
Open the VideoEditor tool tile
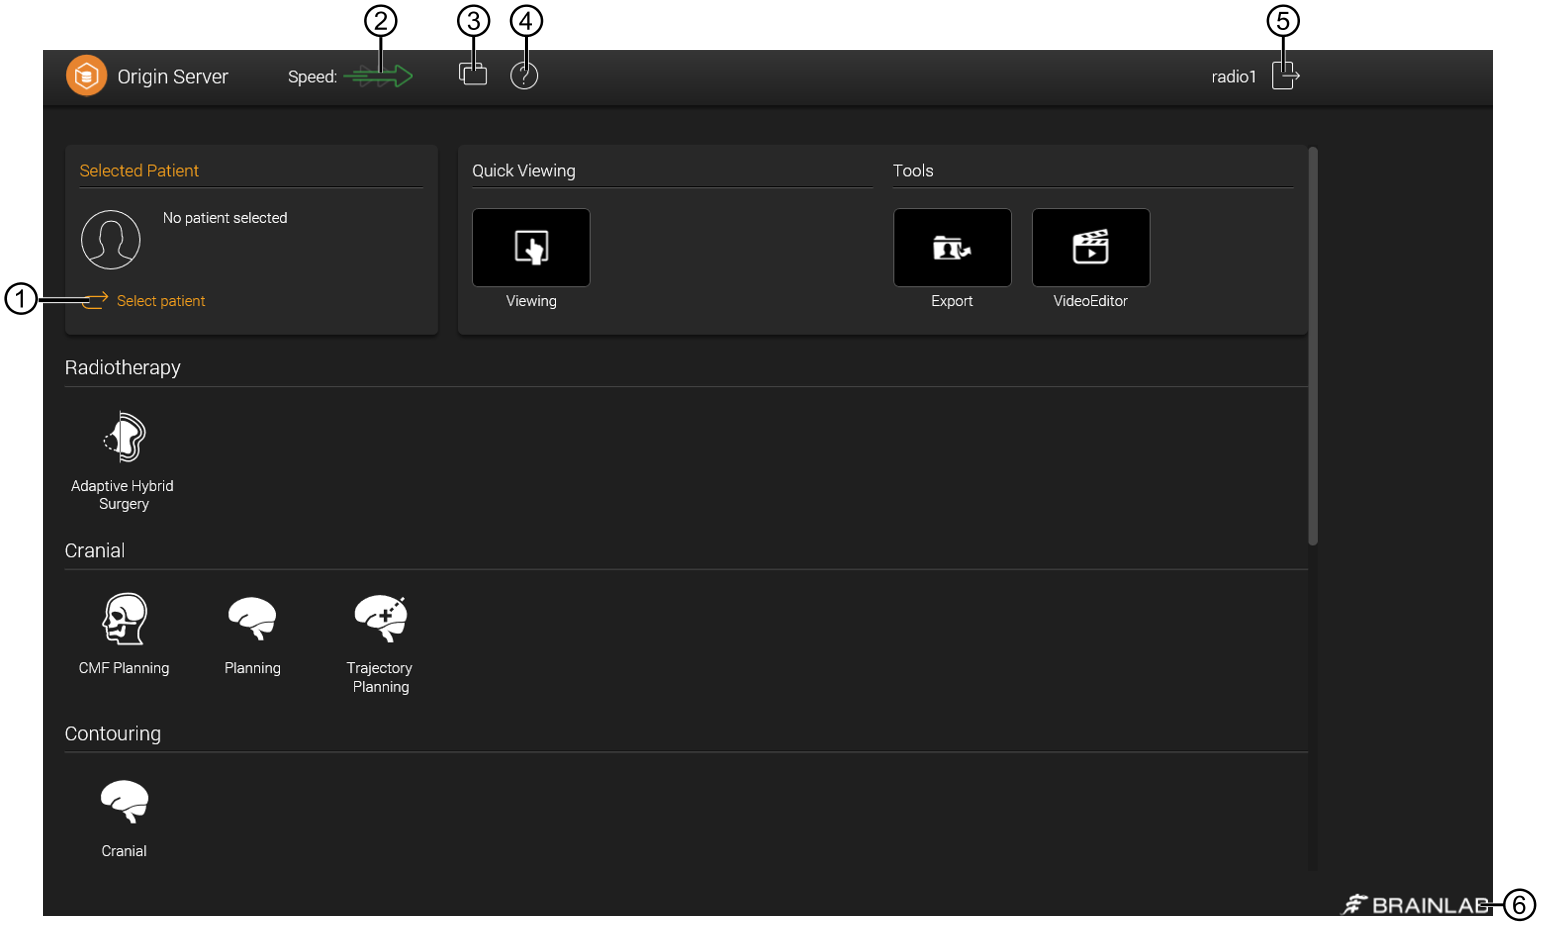tap(1091, 248)
